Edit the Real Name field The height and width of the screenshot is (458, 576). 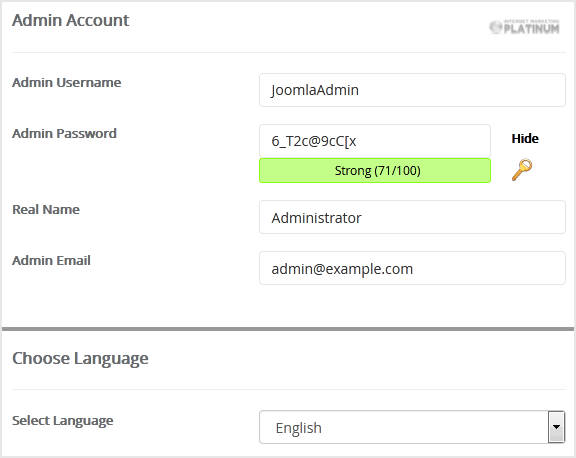[x=412, y=217]
